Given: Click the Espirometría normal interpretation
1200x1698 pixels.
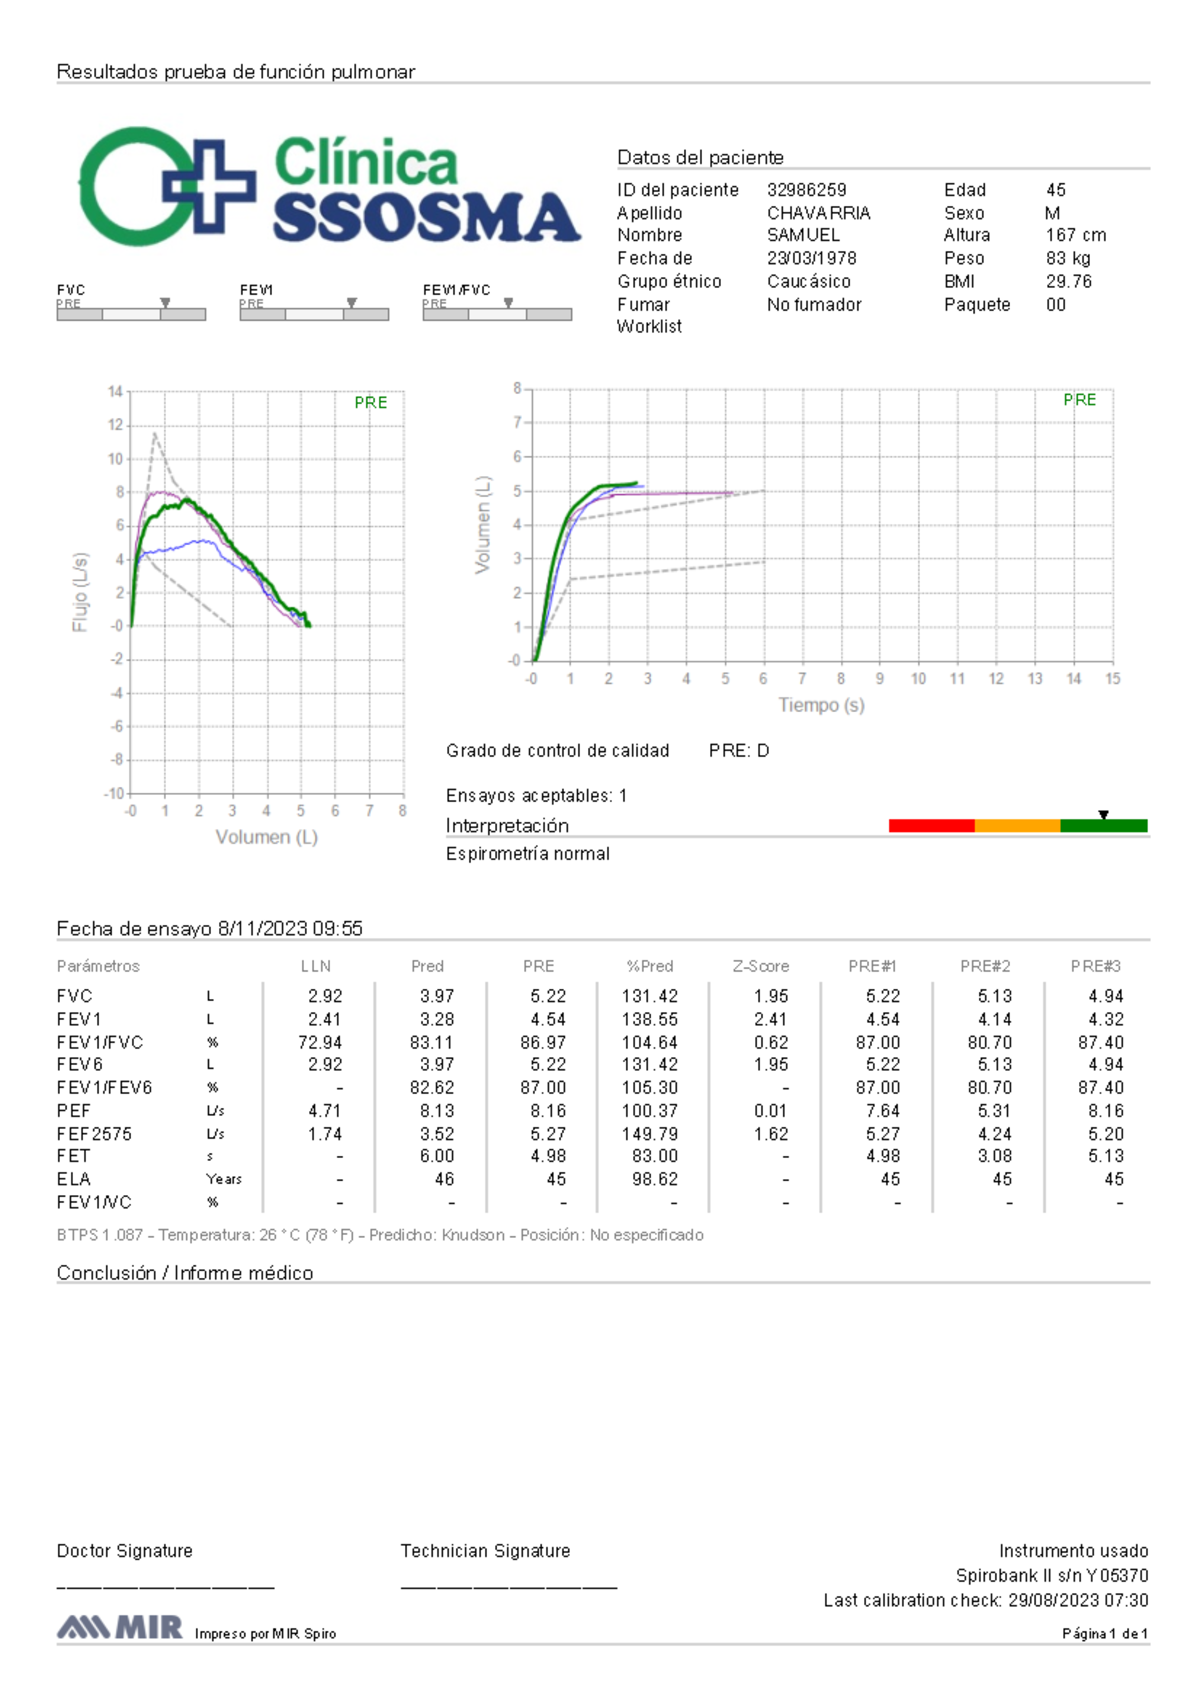Looking at the screenshot, I should pos(527,853).
